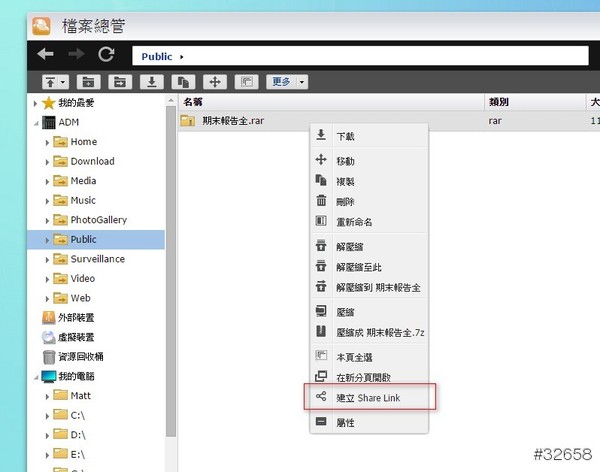Expand the Media folder node
600x472 pixels.
point(47,182)
